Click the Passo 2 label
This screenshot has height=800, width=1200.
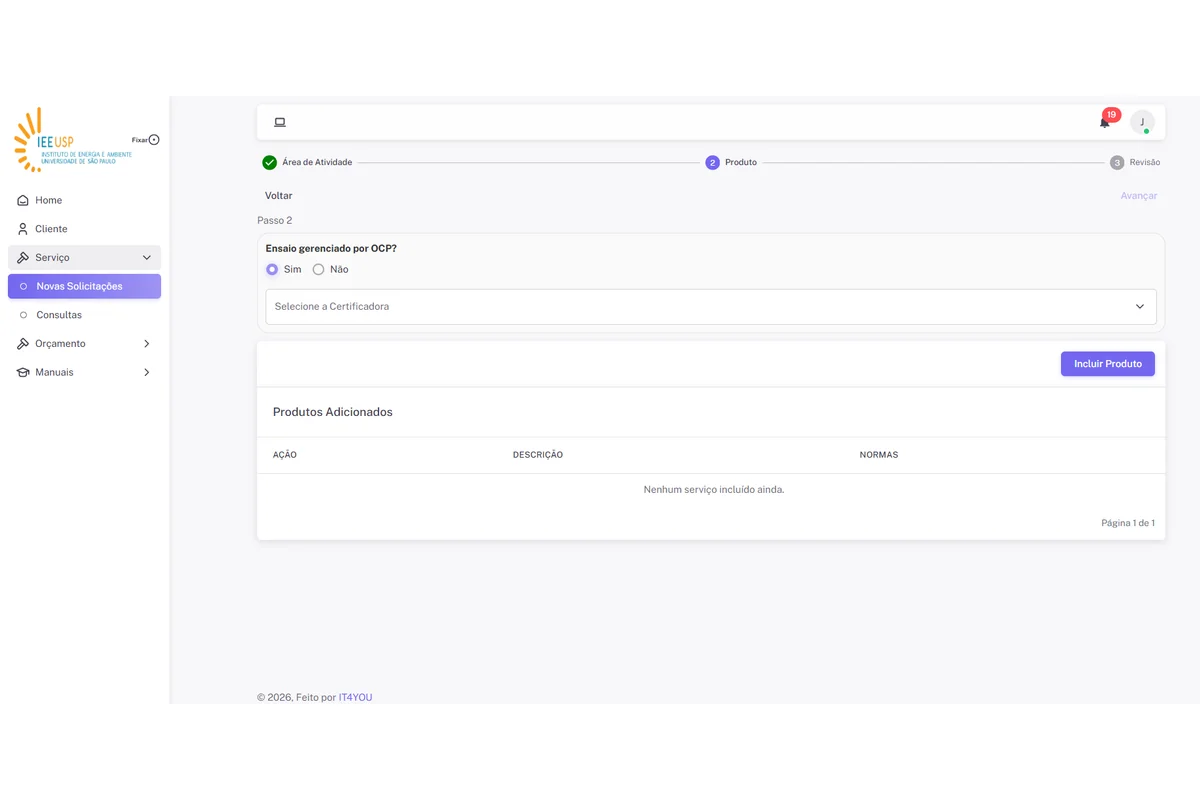point(275,220)
